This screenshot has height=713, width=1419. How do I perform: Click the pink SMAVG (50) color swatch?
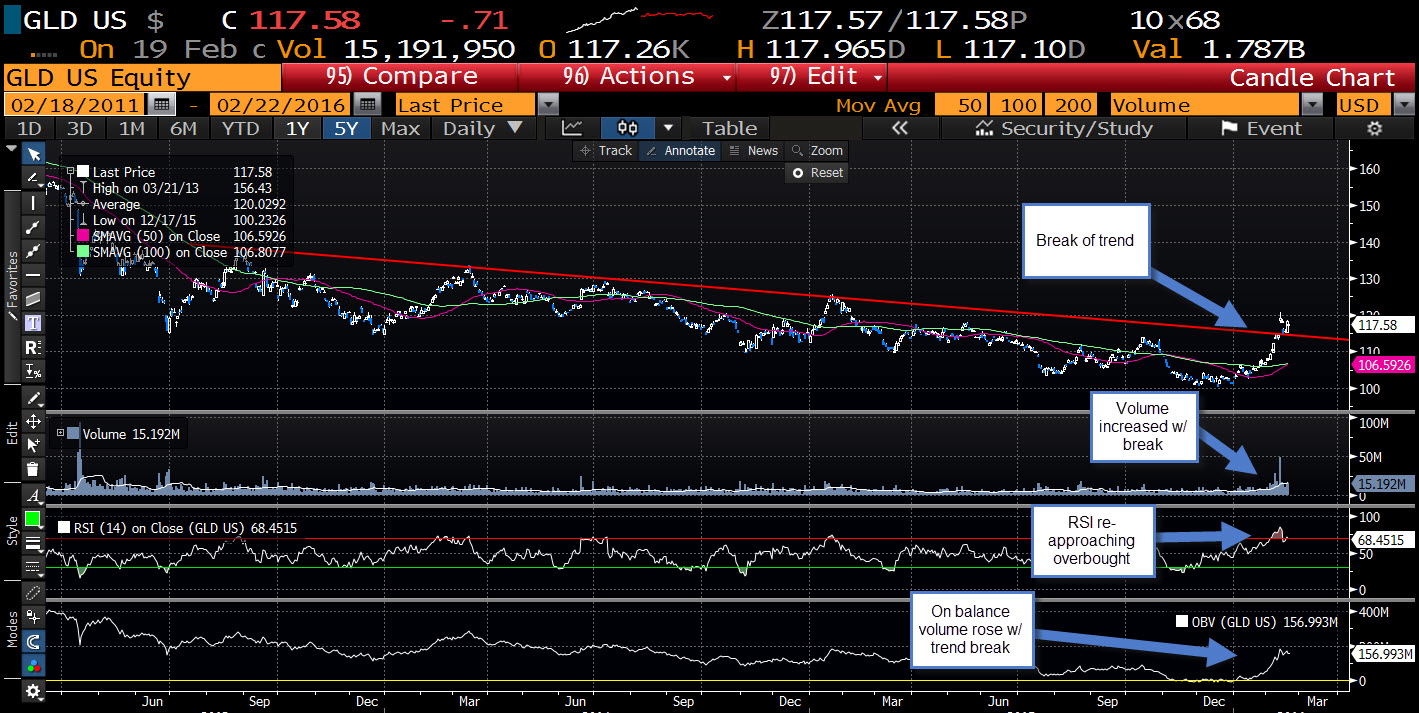84,237
